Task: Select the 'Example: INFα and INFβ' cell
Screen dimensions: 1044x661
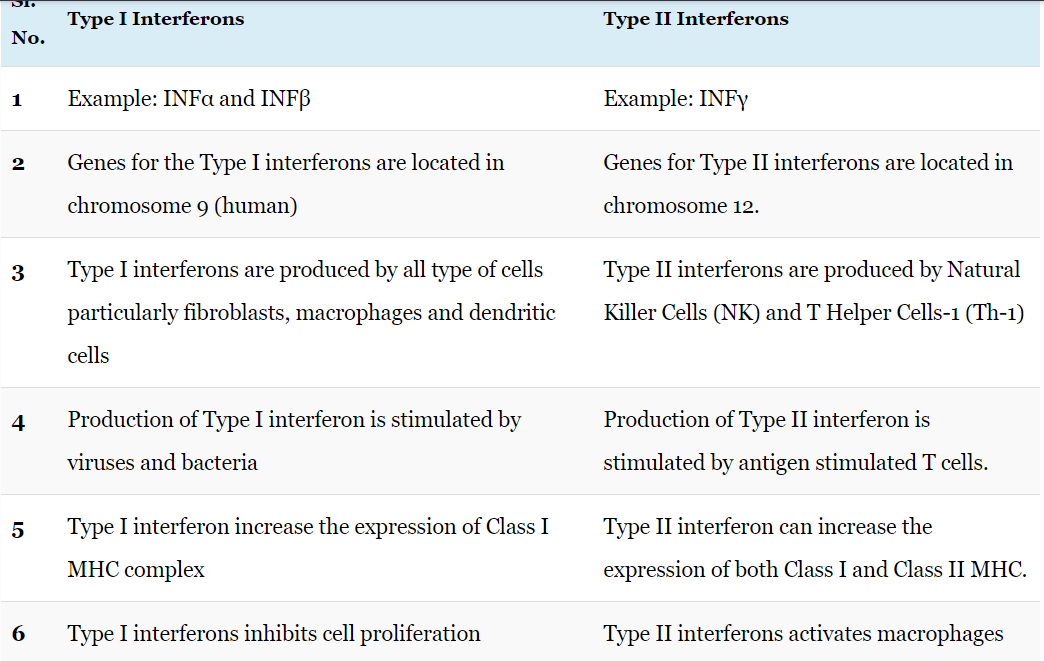Action: [189, 99]
